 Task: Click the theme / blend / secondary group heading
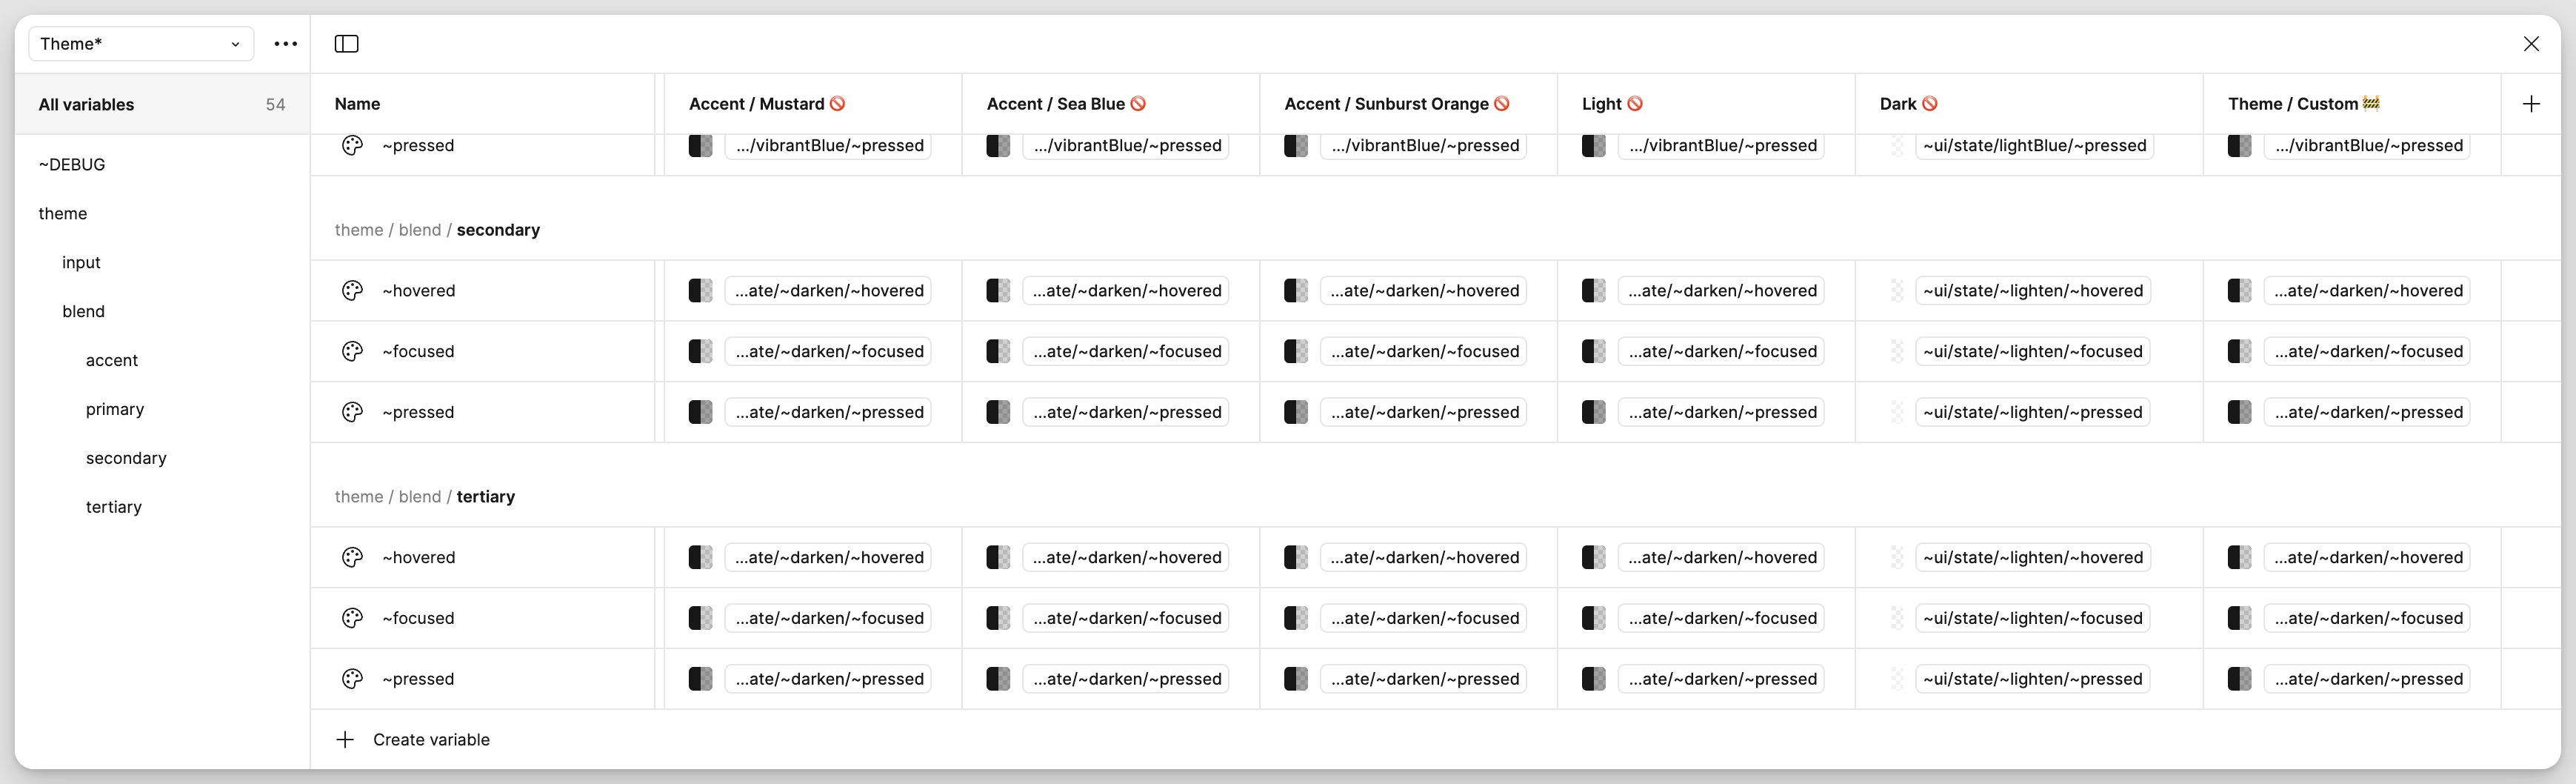[x=437, y=230]
